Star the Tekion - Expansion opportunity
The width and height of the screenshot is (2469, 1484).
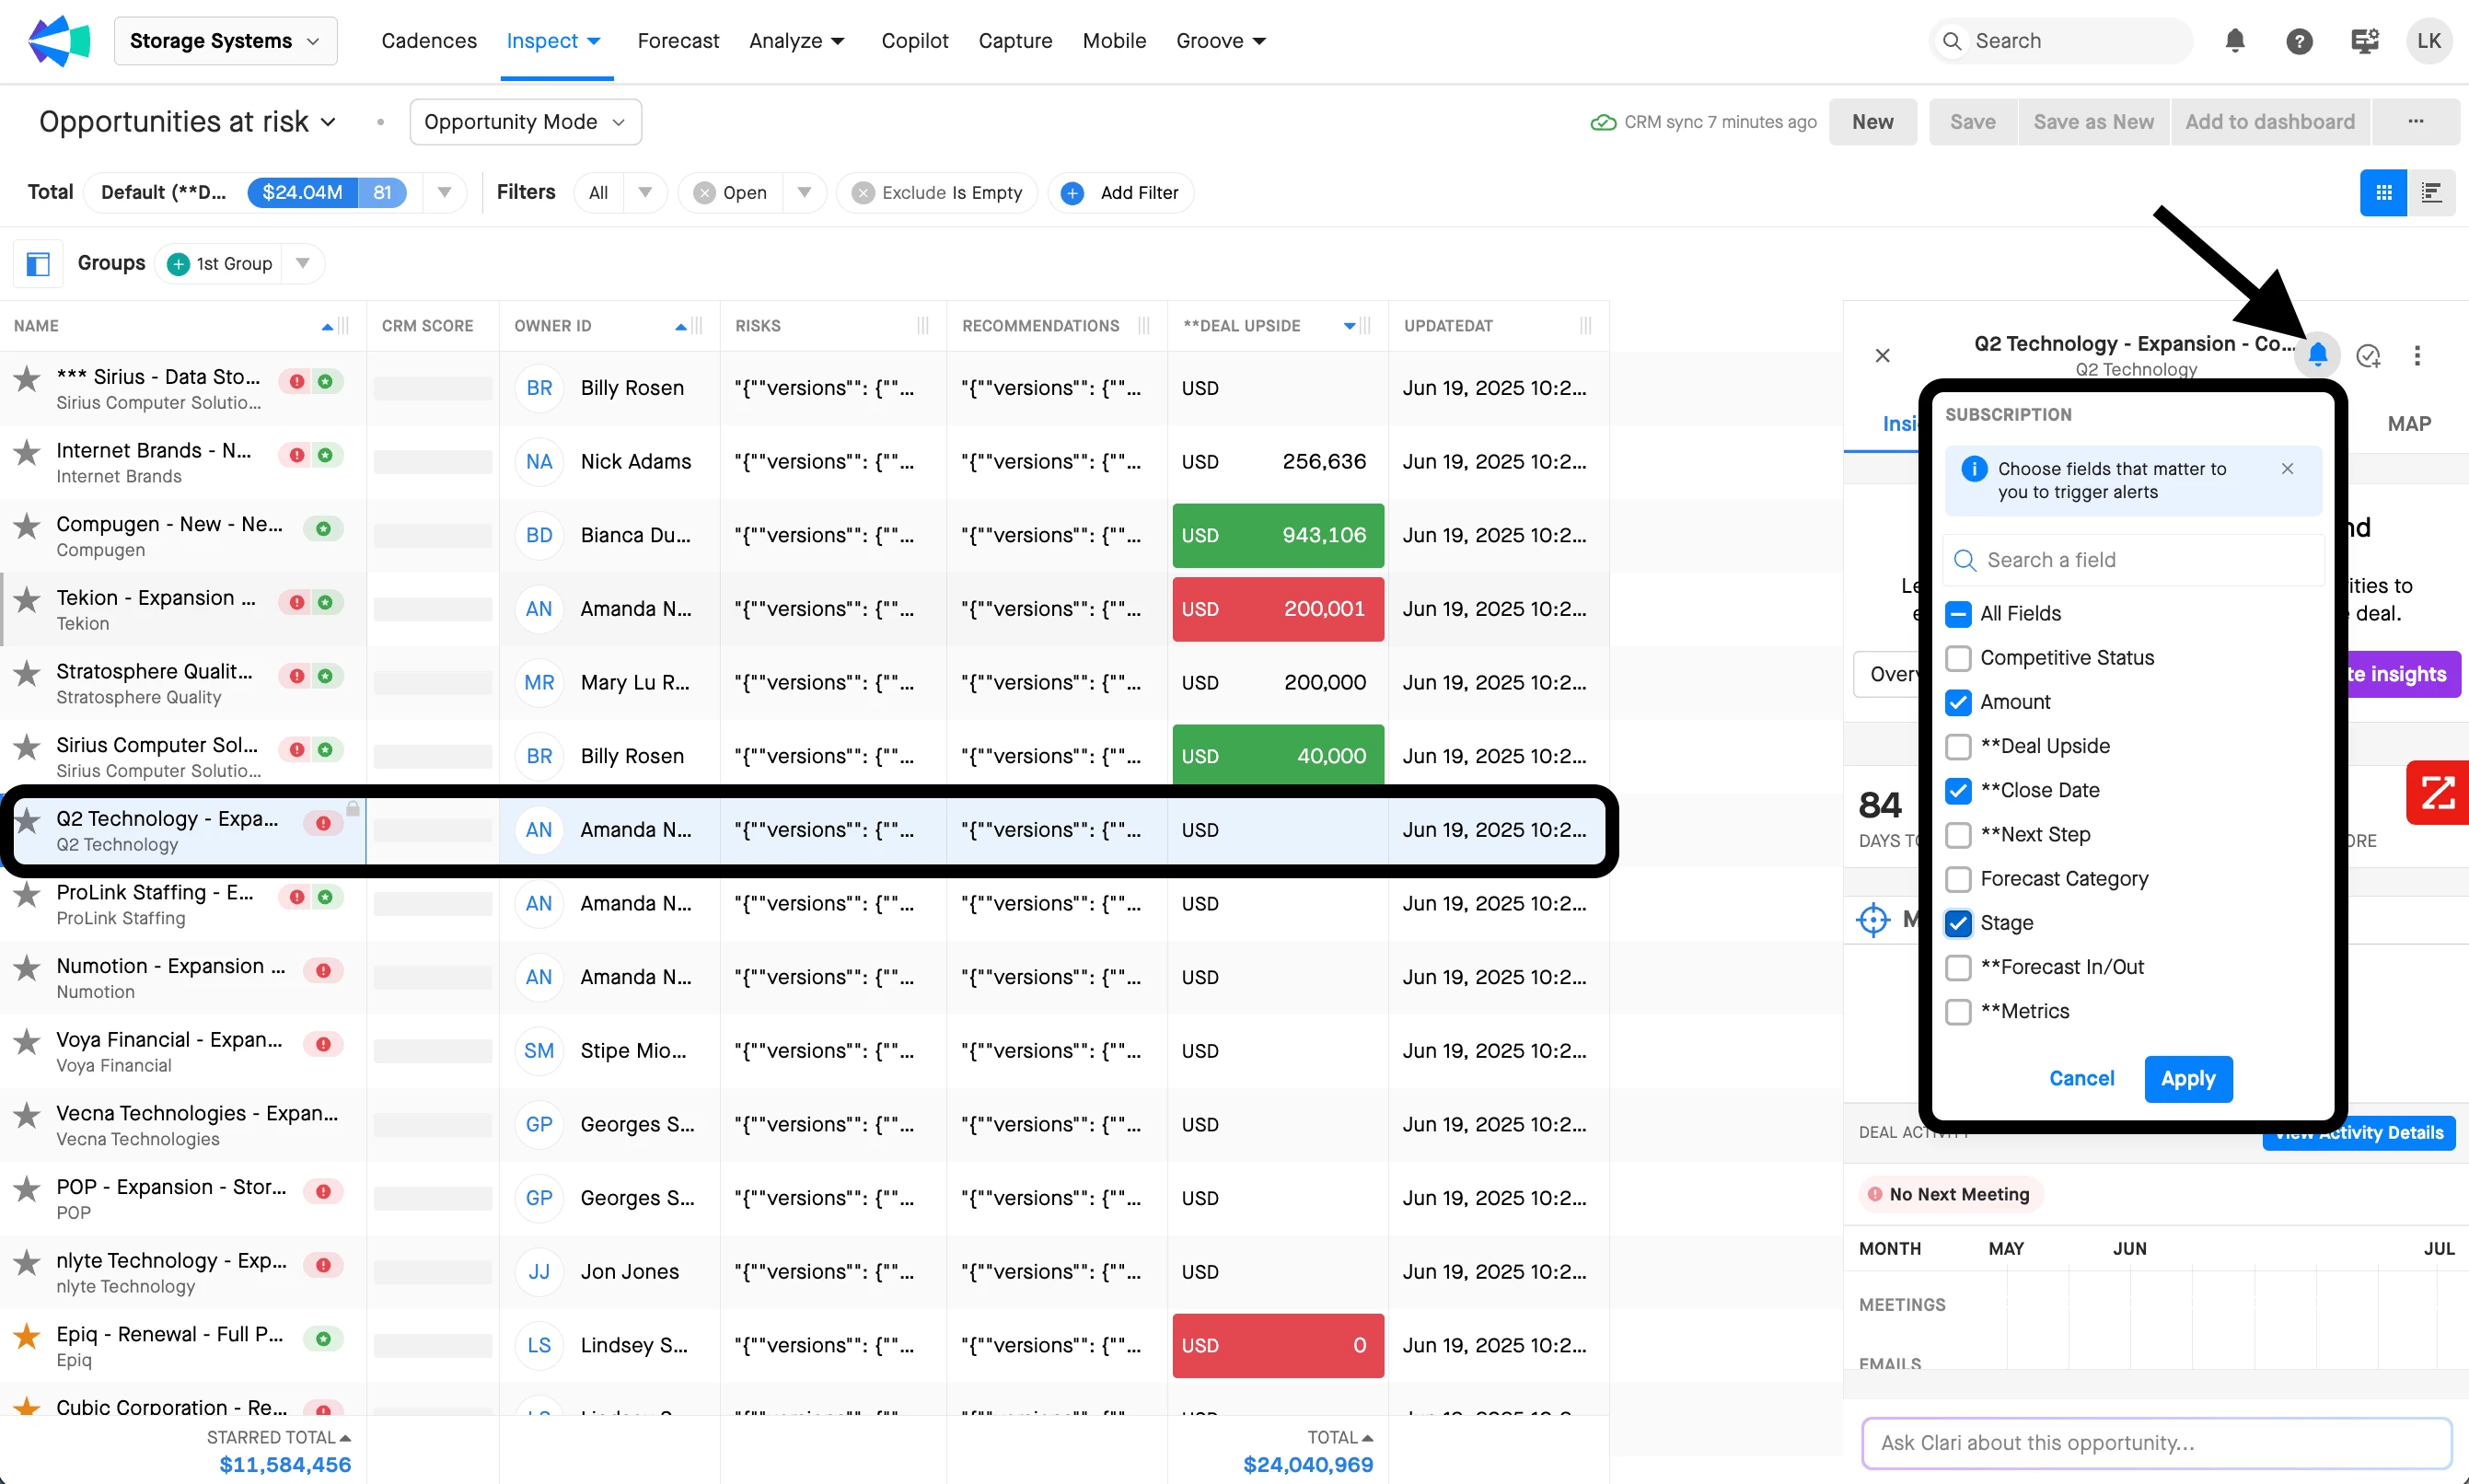coord(27,600)
